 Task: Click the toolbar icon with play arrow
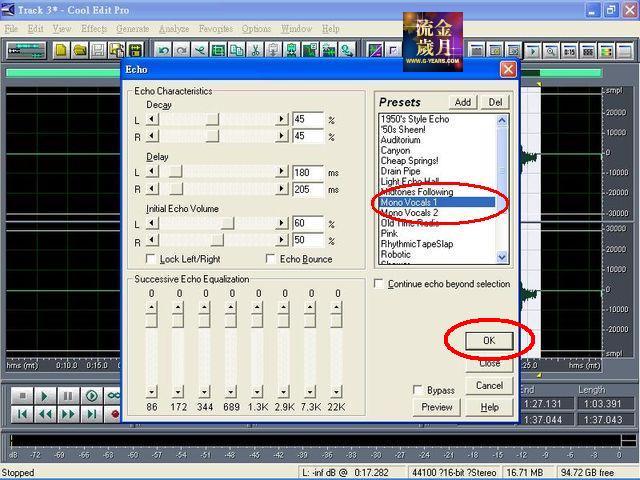coord(532,51)
